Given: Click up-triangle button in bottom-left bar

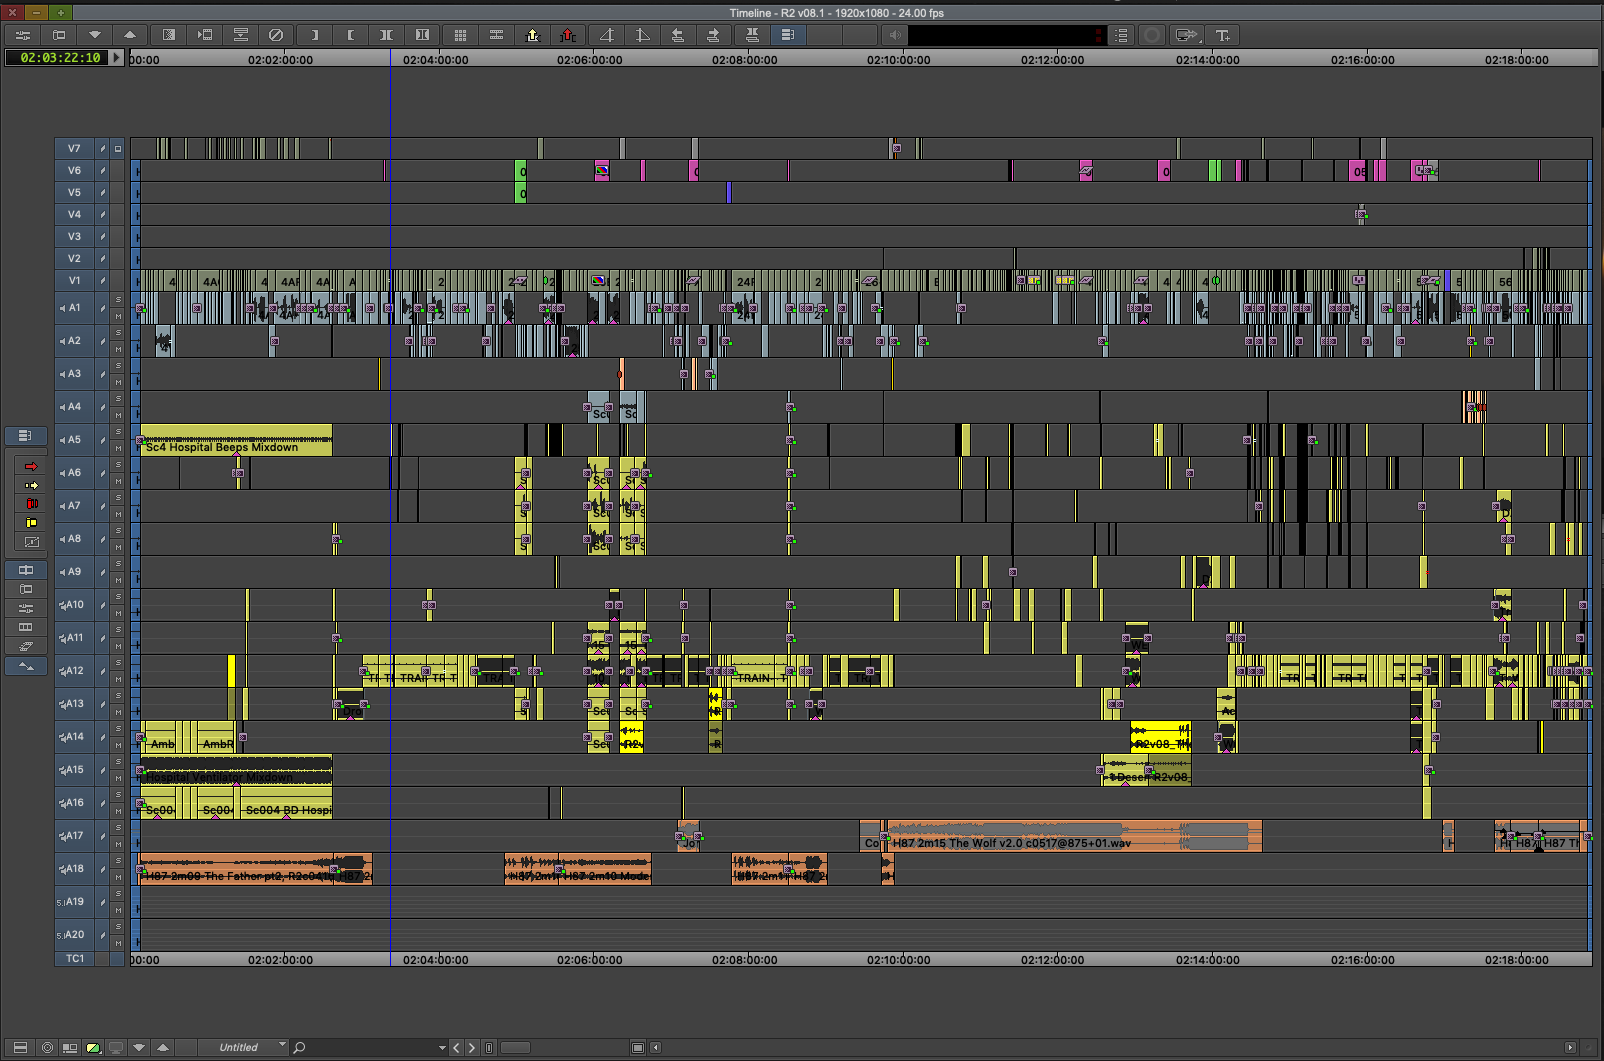Looking at the screenshot, I should coord(163,1048).
